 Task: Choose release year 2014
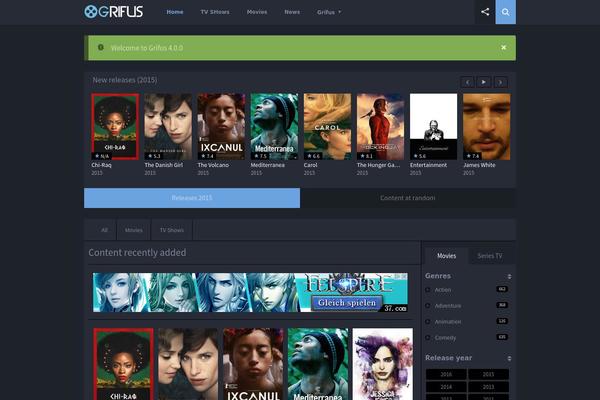[446, 387]
